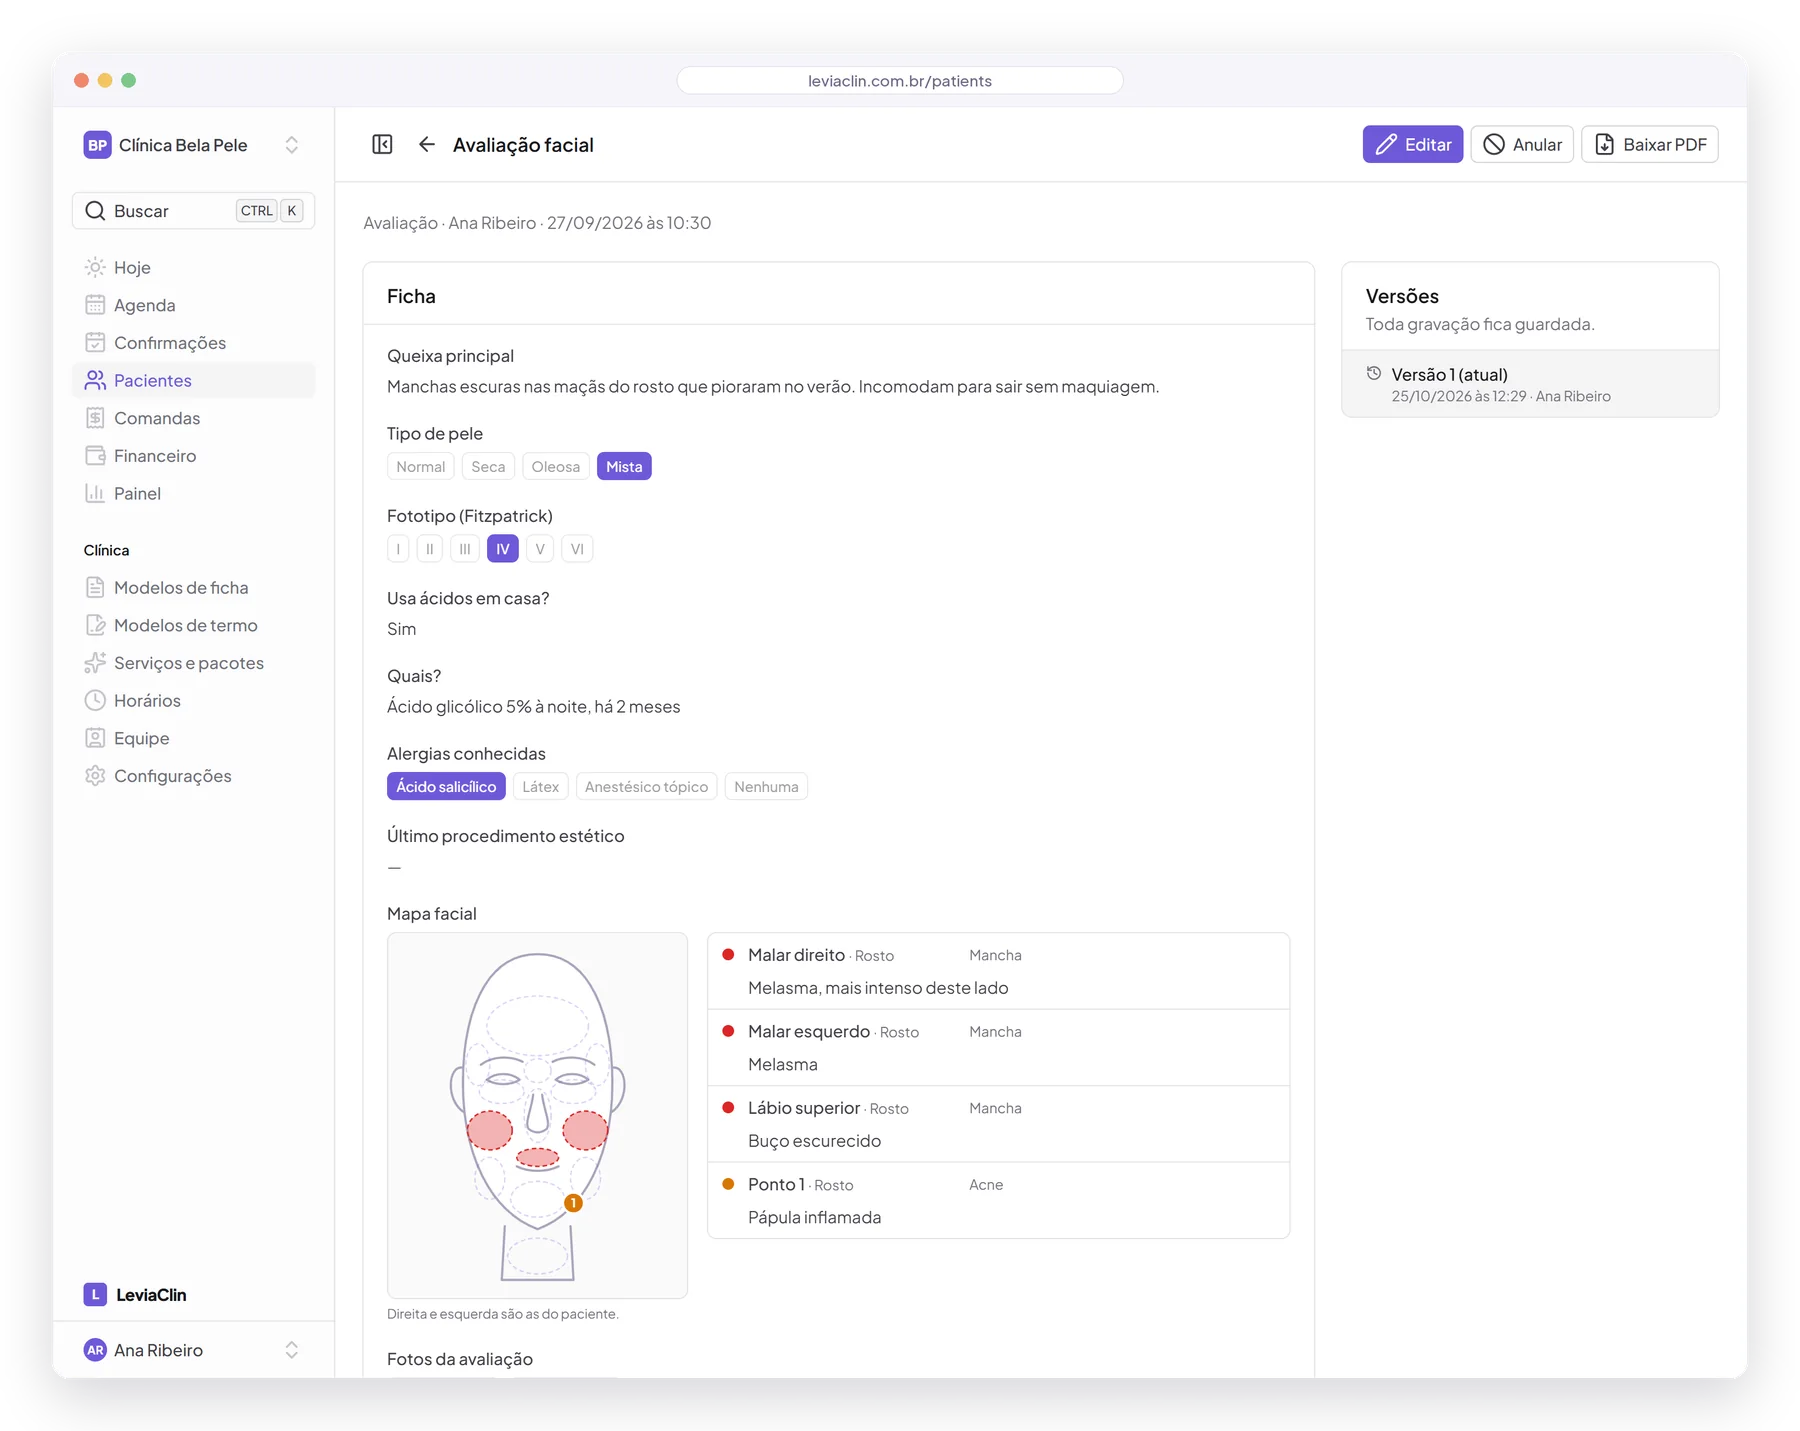1800x1431 pixels.
Task: Click the Financeiro wallet icon
Action: tap(95, 456)
